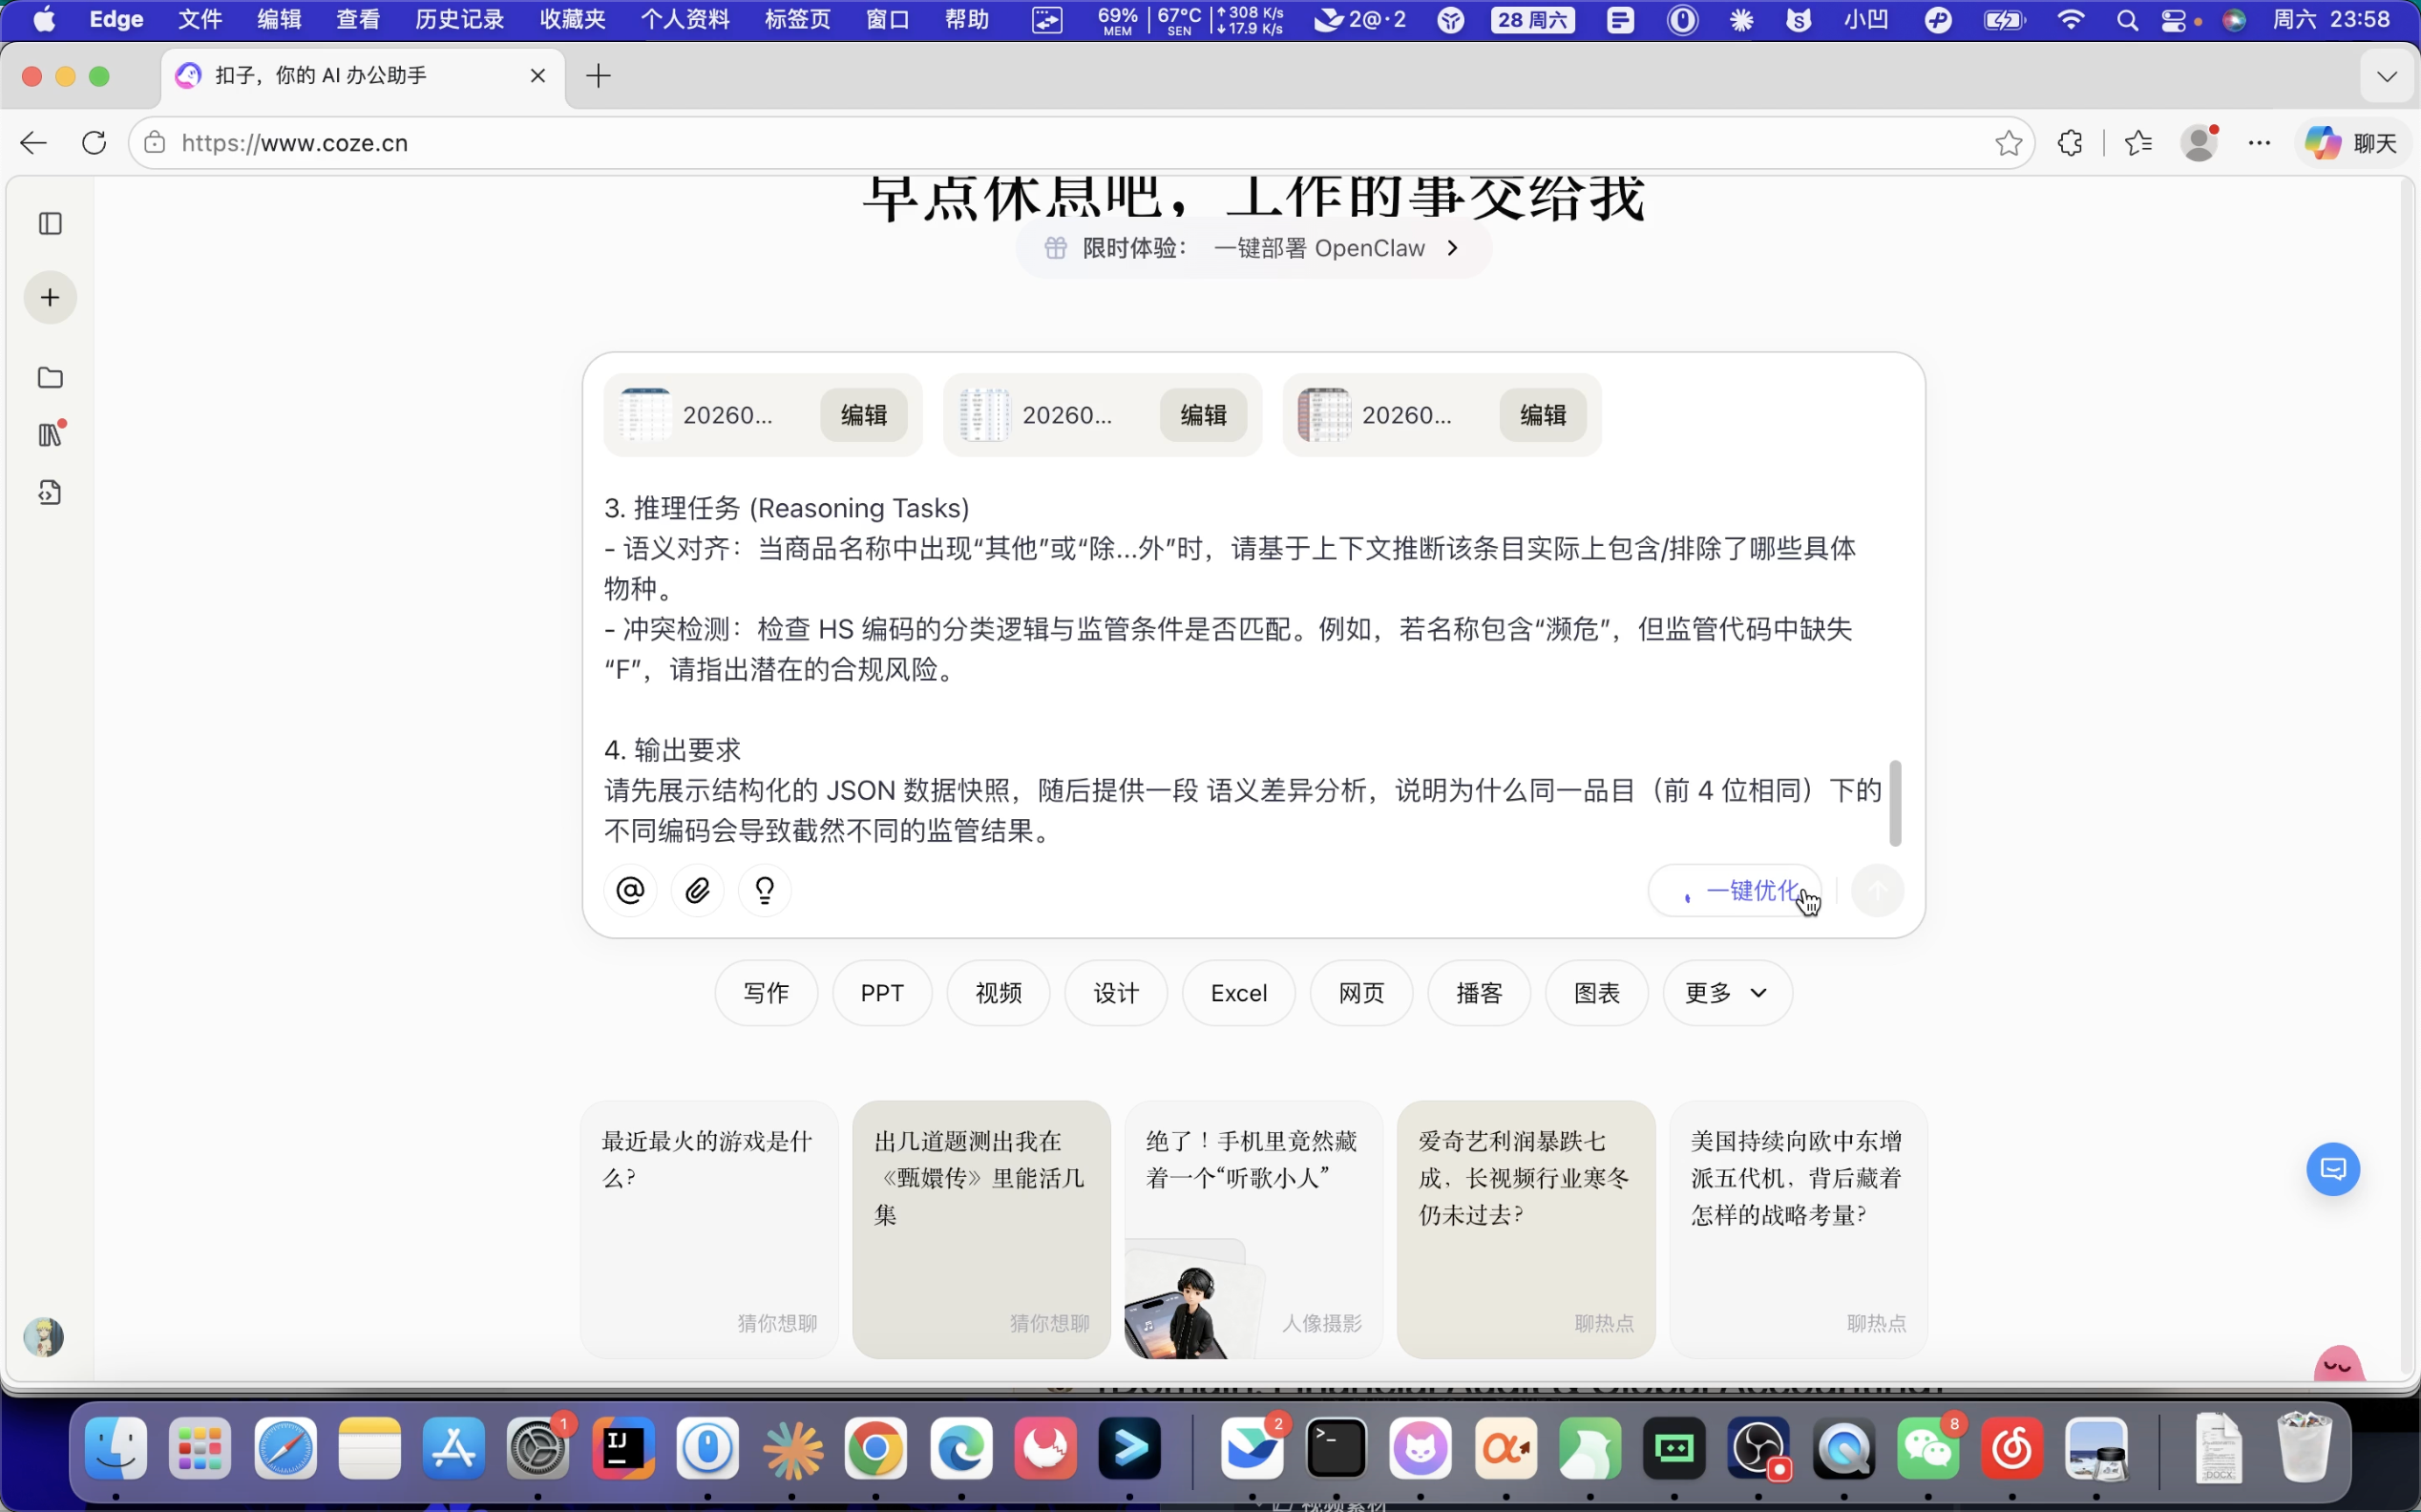The height and width of the screenshot is (1512, 2421).
Task: Edit the first attached 20260... spreadsheet
Action: 864,415
